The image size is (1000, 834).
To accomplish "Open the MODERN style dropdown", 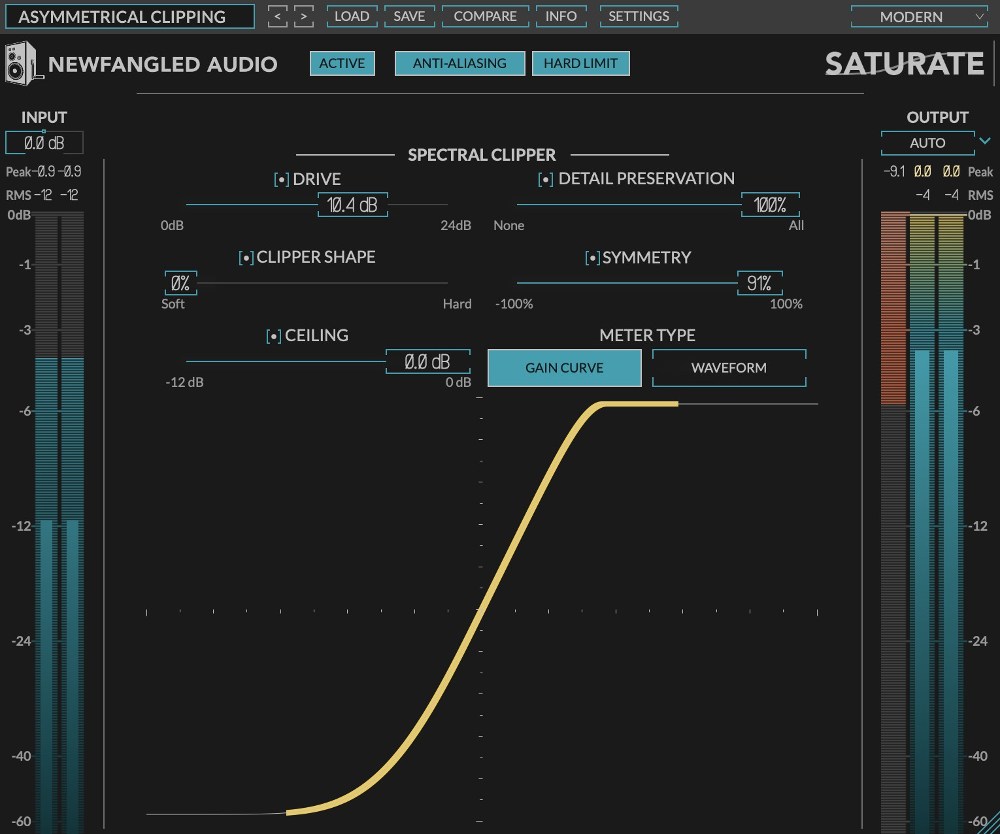I will [x=918, y=16].
